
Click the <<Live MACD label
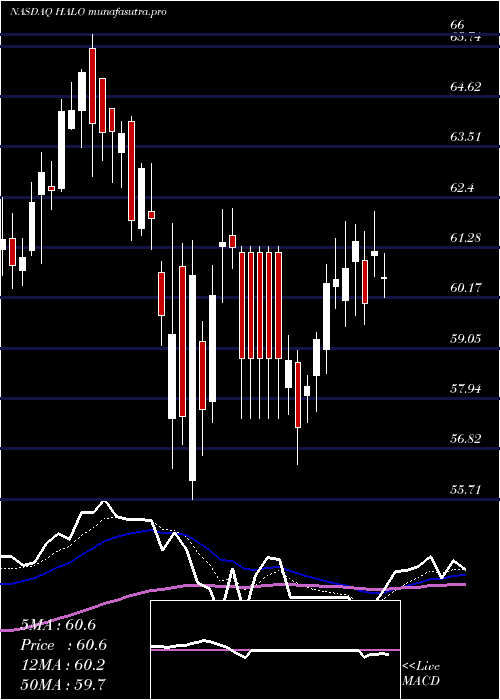tap(421, 674)
